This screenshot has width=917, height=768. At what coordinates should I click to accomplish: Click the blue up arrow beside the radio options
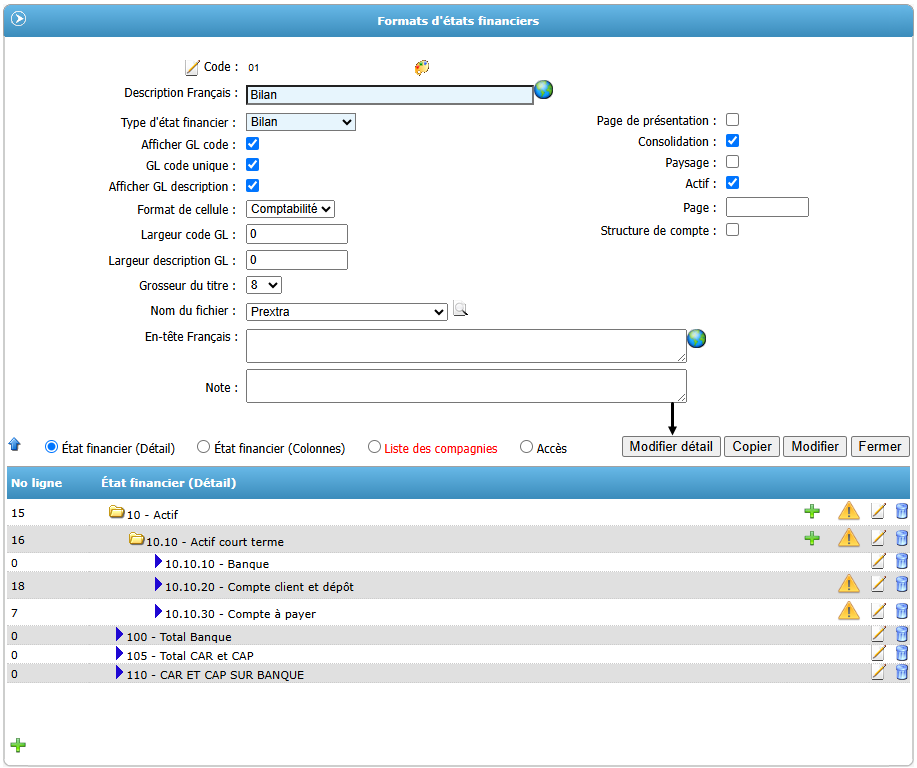coord(15,445)
